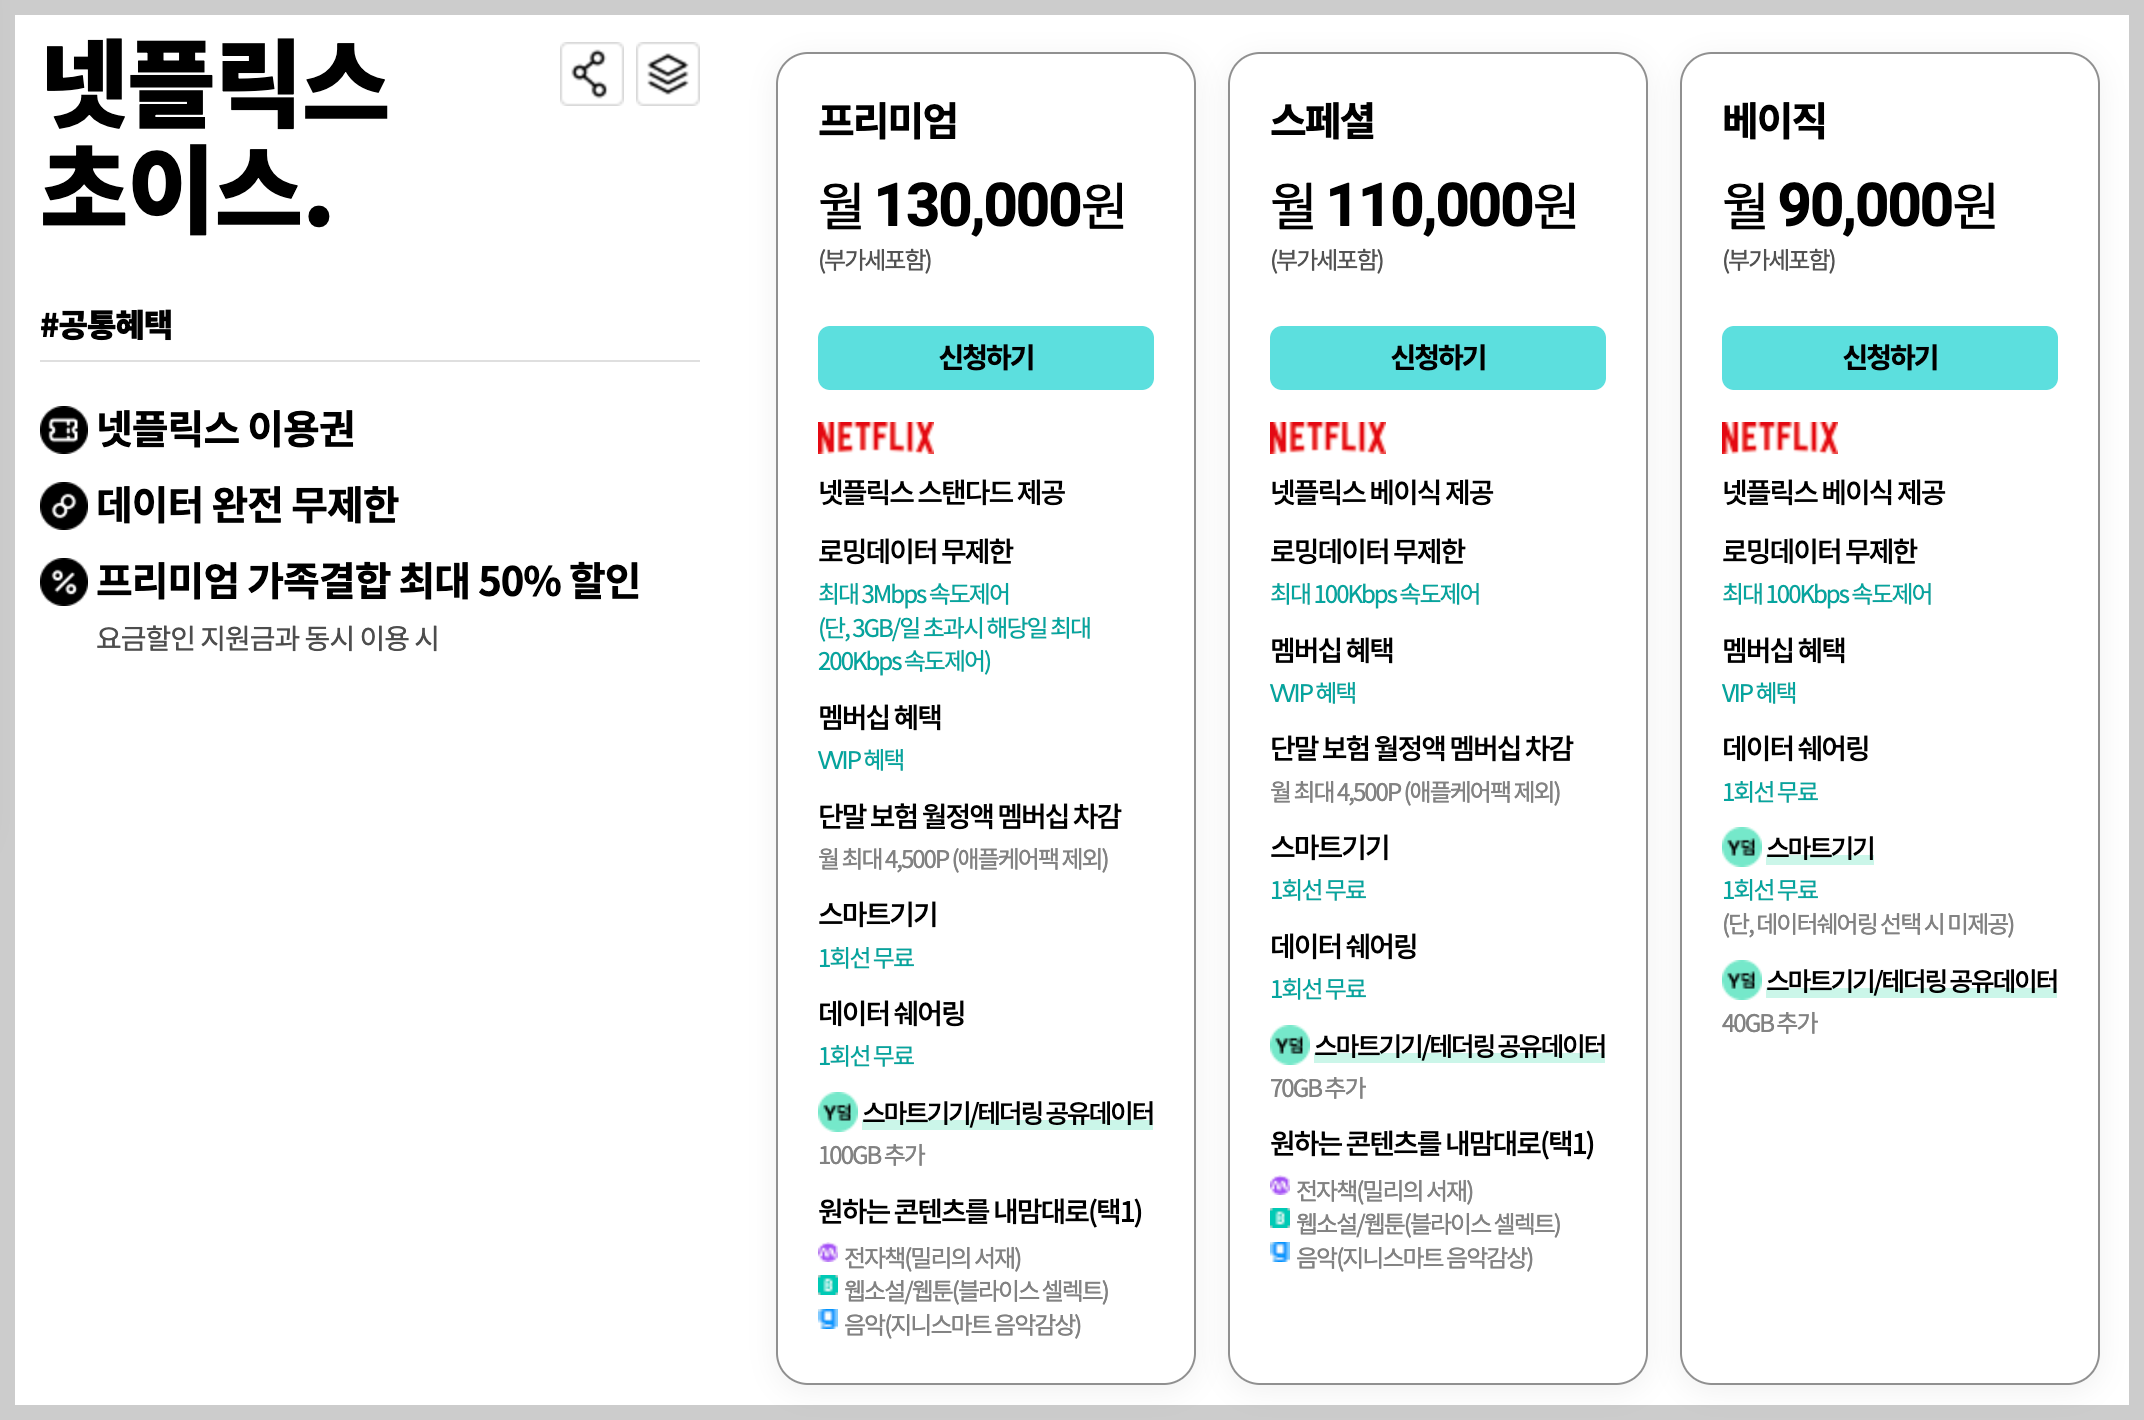Click Netflix logo in Premium plan

pyautogui.click(x=875, y=438)
